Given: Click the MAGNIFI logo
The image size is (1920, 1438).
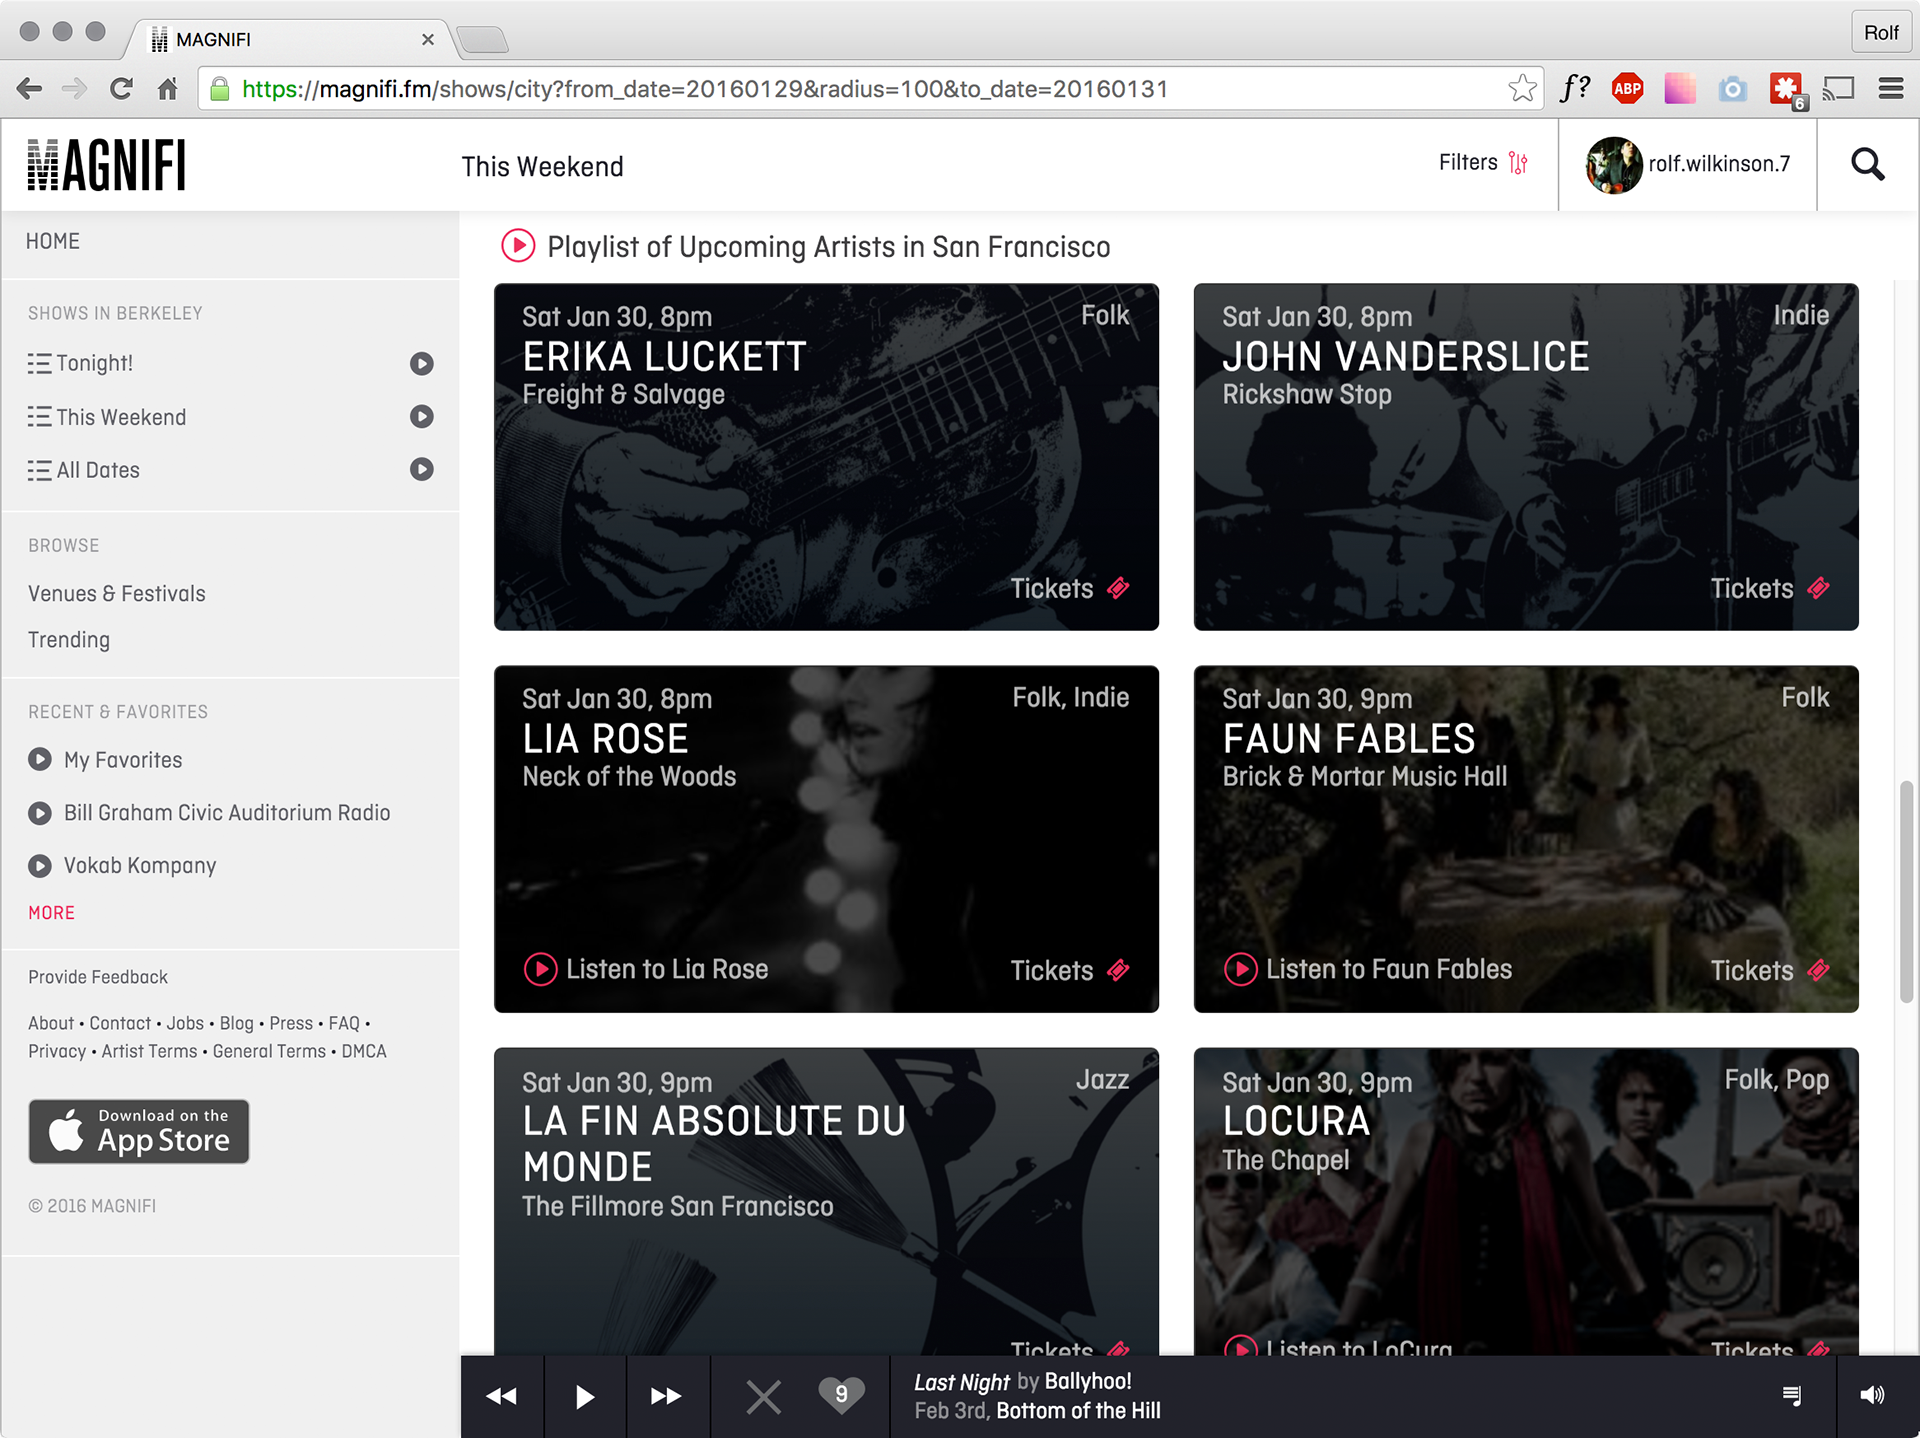Looking at the screenshot, I should [106, 165].
